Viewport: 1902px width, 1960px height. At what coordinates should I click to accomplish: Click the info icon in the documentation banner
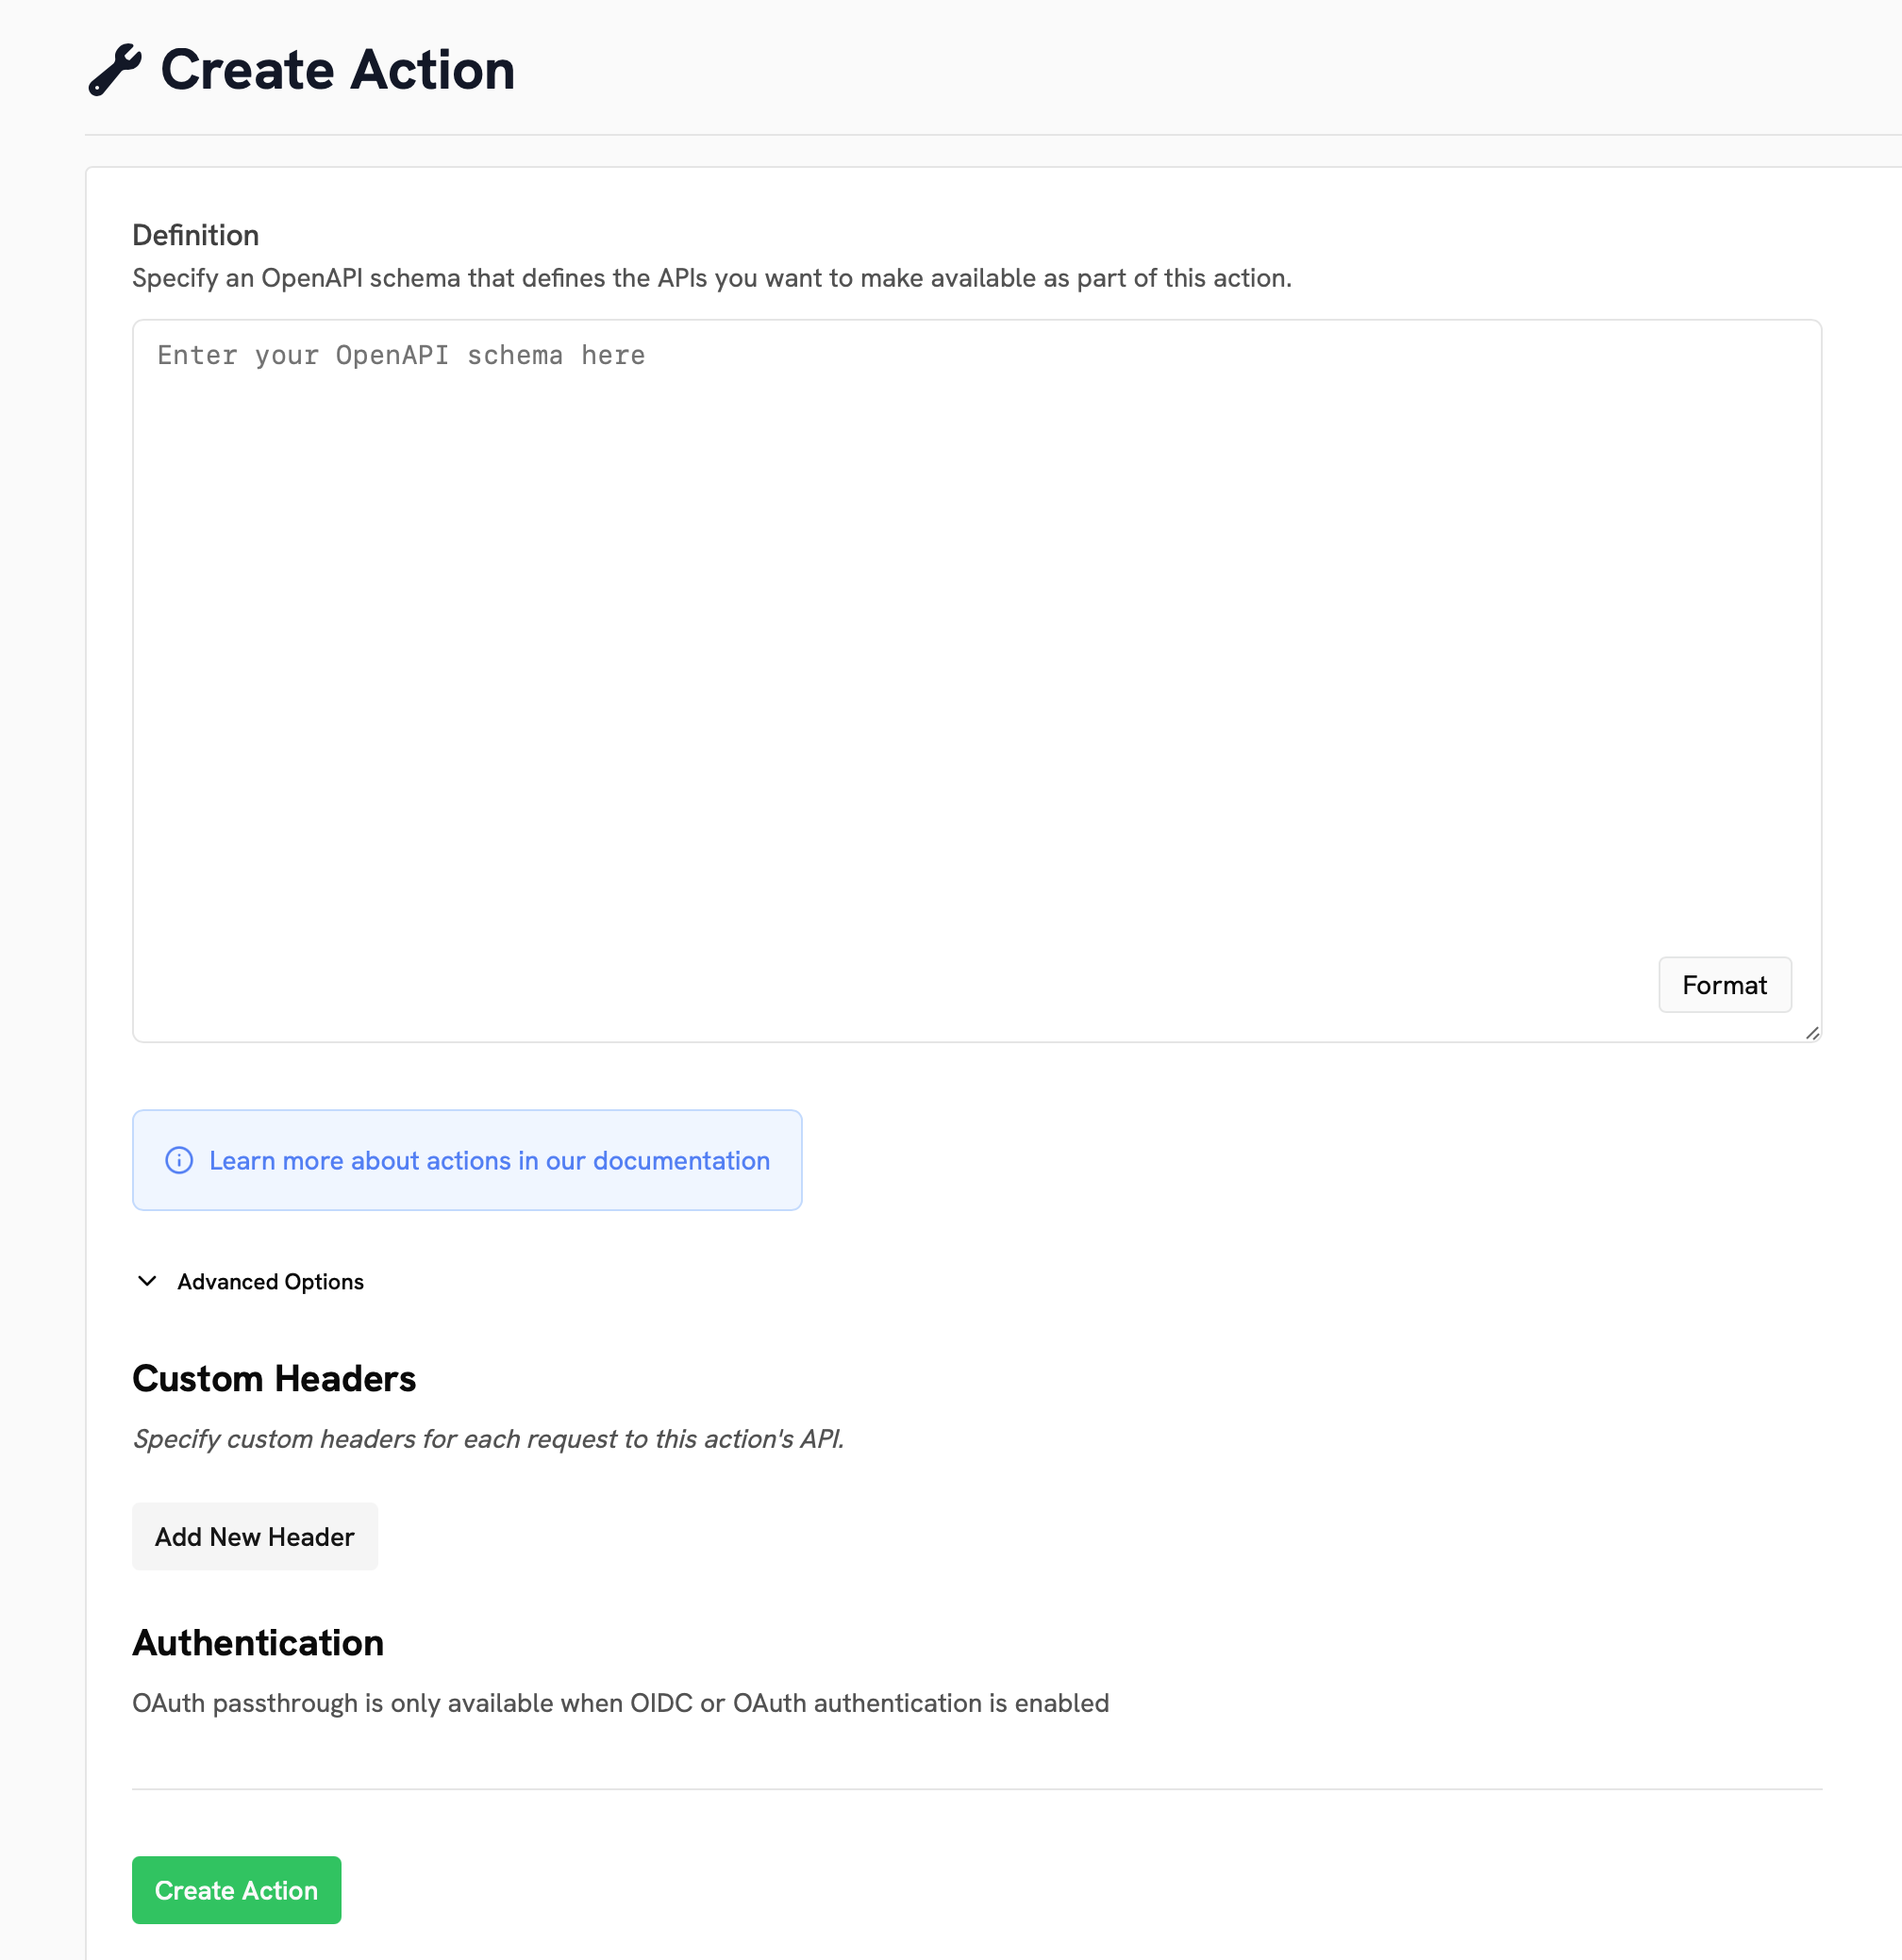(179, 1160)
